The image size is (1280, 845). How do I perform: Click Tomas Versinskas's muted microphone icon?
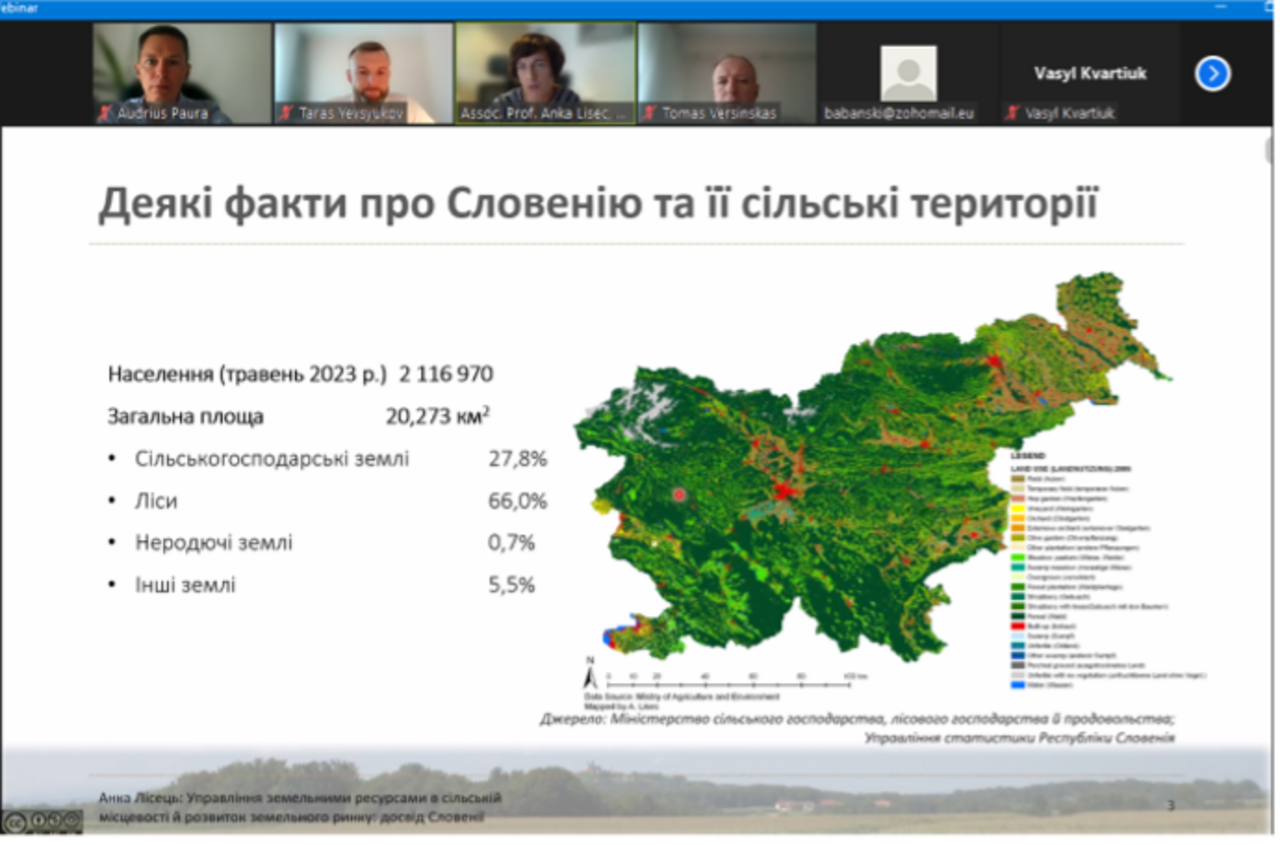pyautogui.click(x=650, y=113)
